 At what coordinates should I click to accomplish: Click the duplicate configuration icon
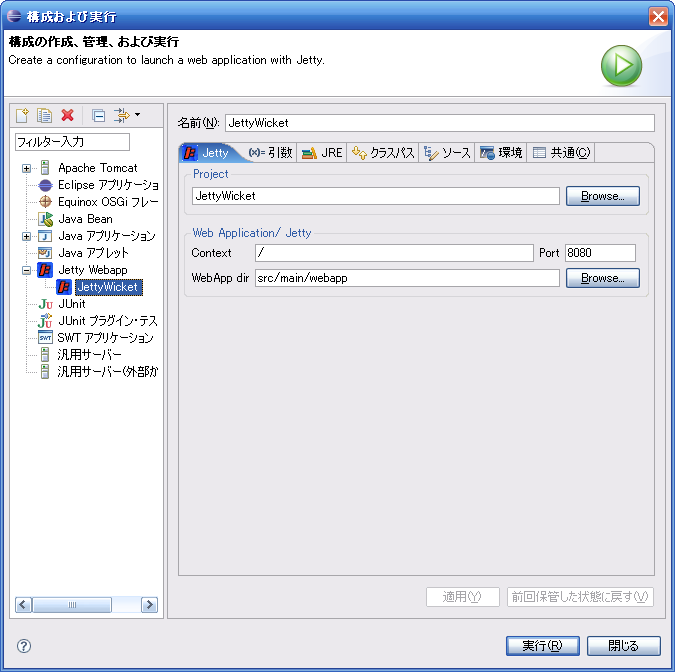(x=44, y=115)
